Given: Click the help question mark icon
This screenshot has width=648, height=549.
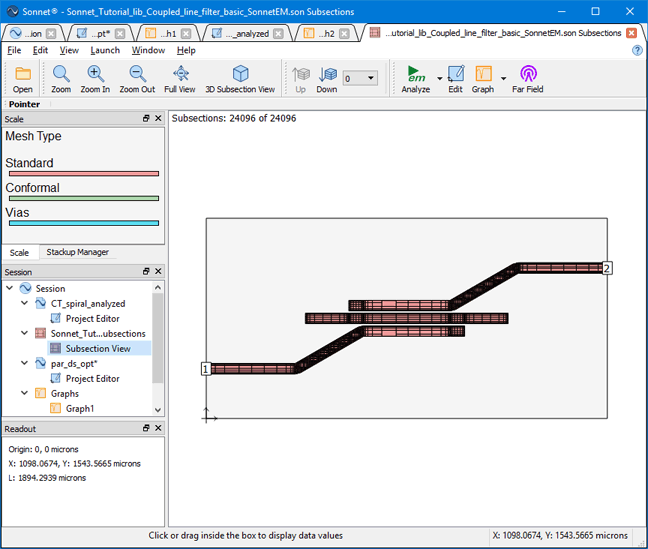Looking at the screenshot, I should click(637, 50).
